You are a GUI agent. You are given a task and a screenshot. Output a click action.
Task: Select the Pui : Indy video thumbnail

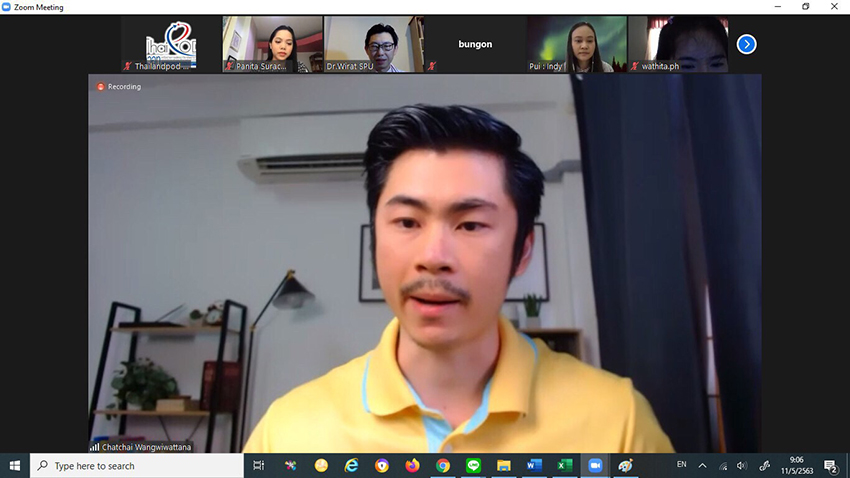click(x=577, y=44)
